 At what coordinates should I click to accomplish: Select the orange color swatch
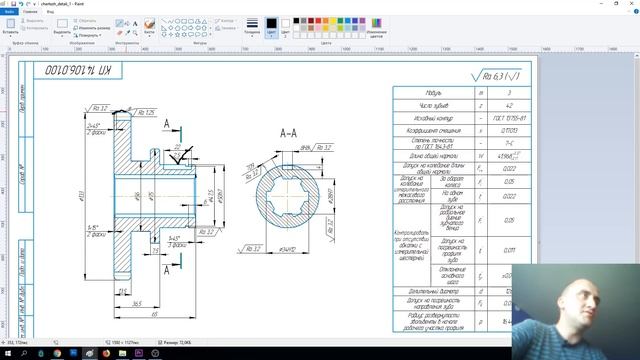pos(326,20)
